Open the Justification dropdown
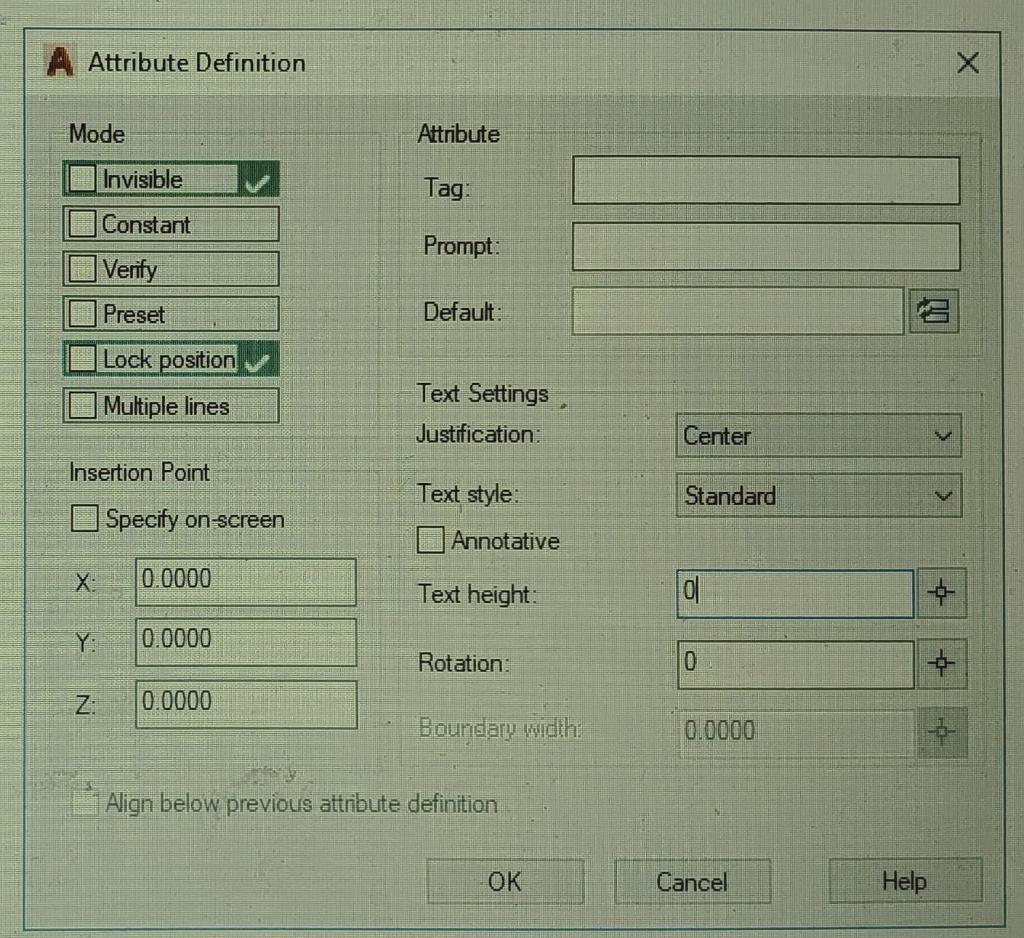 [941, 435]
